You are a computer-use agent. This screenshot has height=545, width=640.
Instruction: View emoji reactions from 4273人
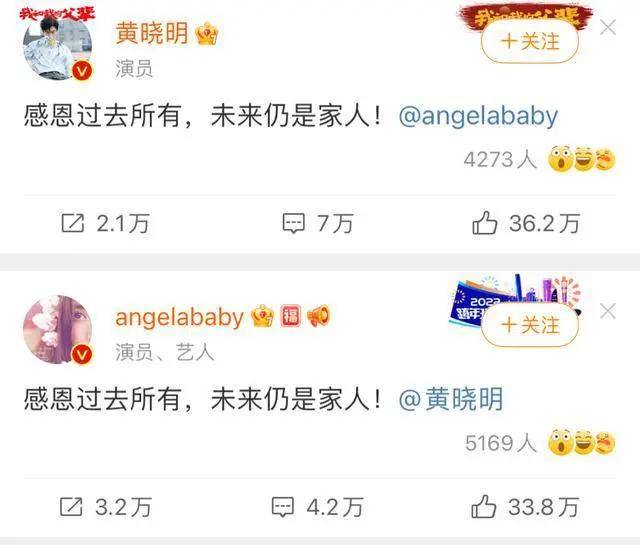(539, 158)
